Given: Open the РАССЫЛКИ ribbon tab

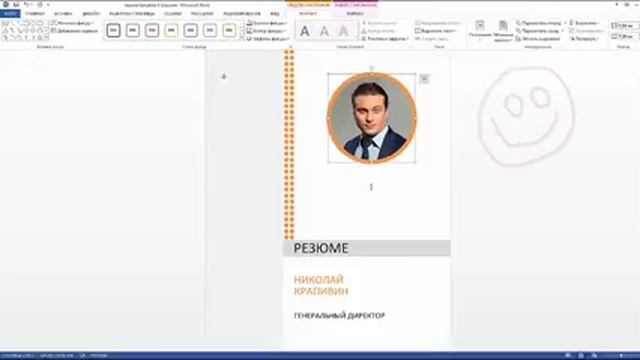Looking at the screenshot, I should (x=202, y=13).
